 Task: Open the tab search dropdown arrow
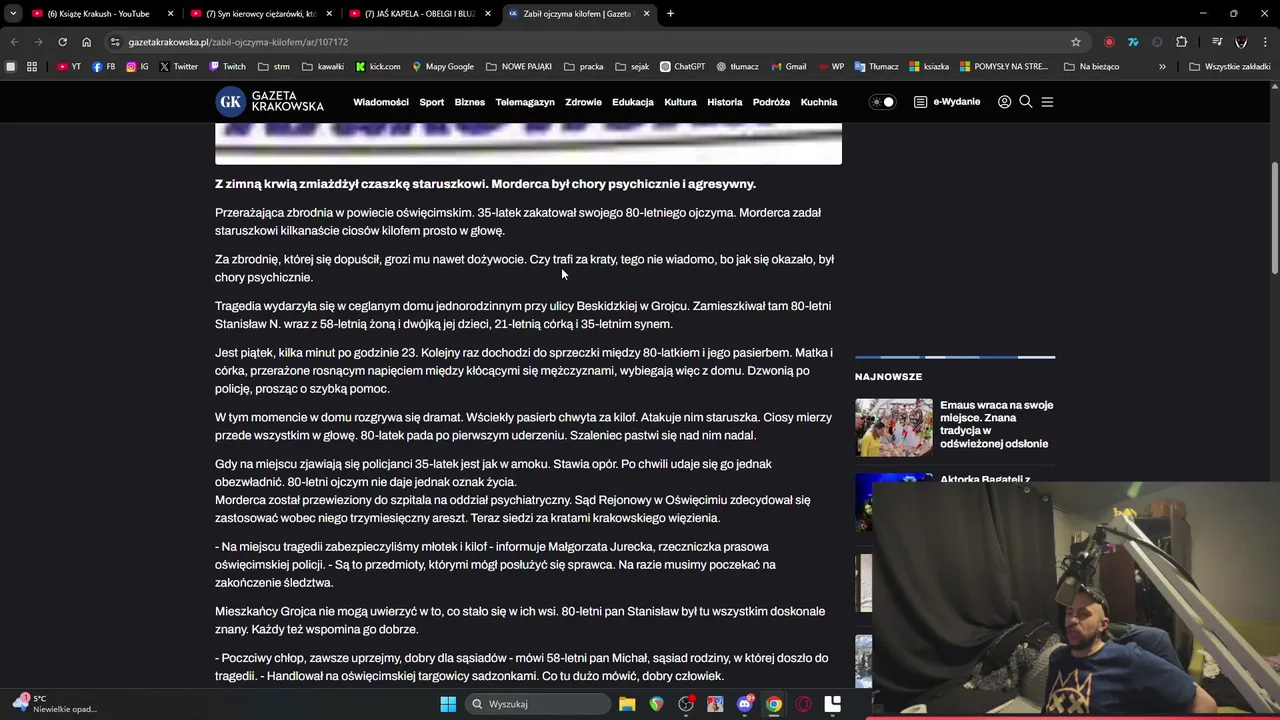click(x=12, y=14)
